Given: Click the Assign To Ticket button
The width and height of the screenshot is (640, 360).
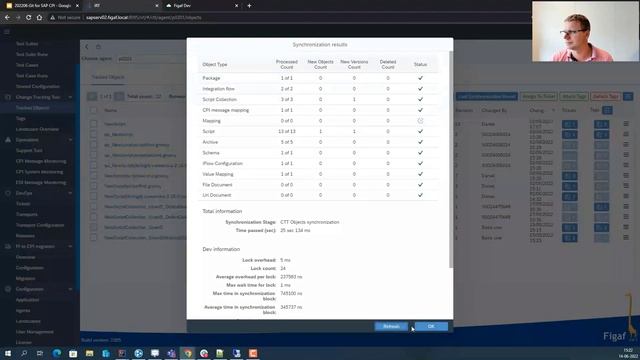Looking at the screenshot, I should pos(539,96).
